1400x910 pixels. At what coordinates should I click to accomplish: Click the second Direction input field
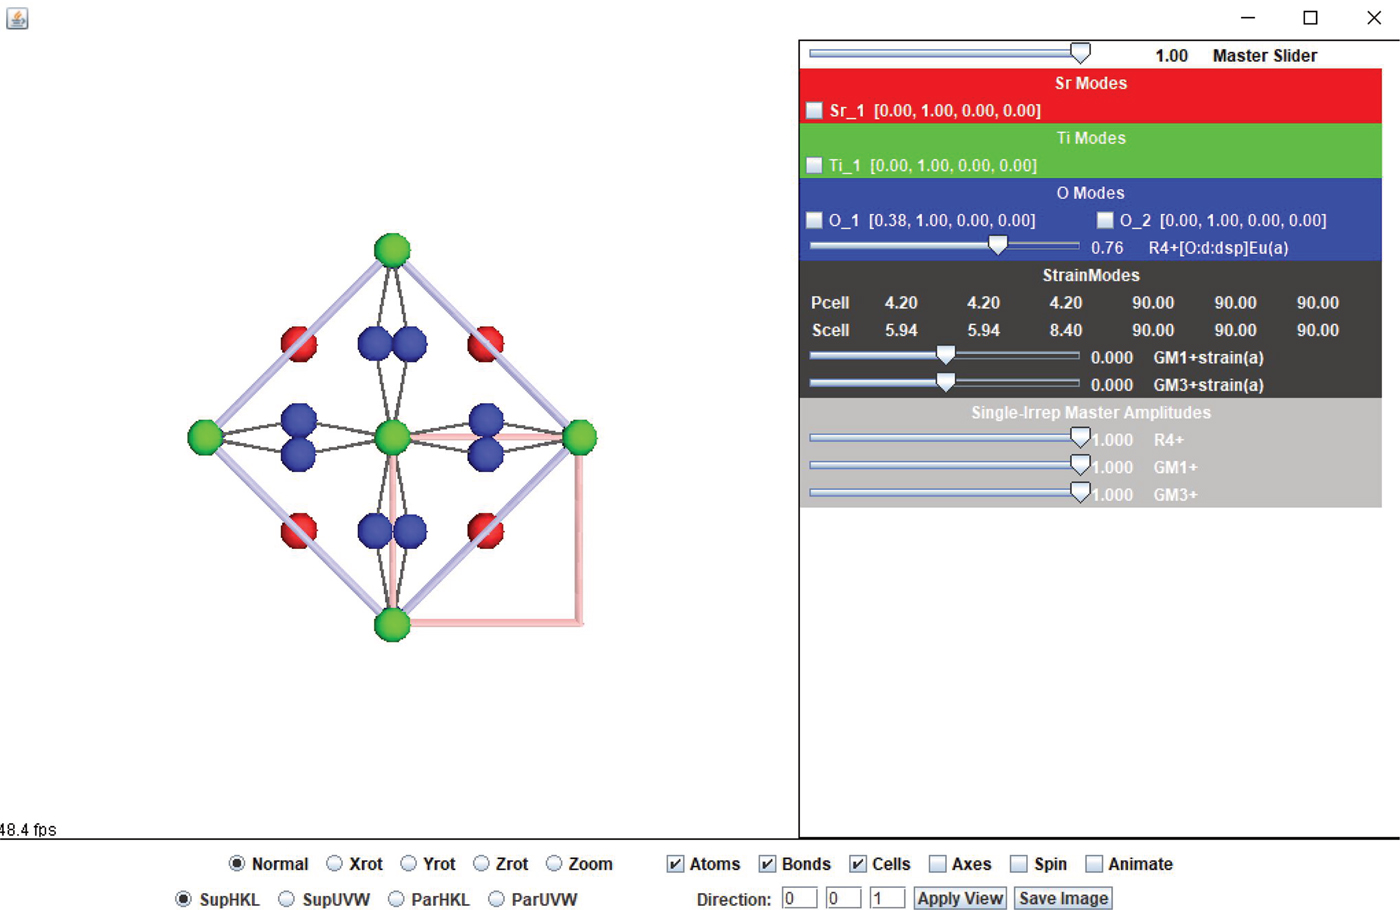tap(843, 898)
